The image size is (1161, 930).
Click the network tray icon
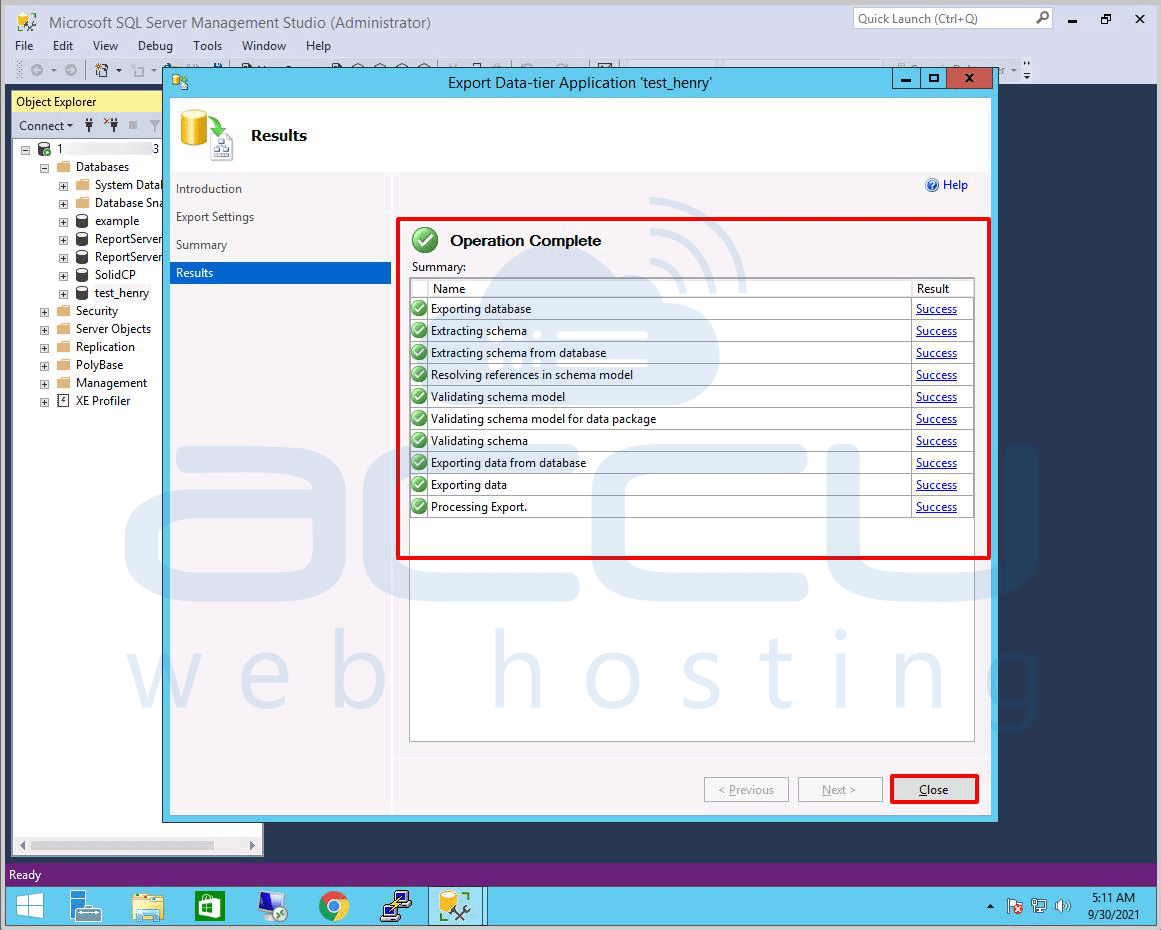pyautogui.click(x=1039, y=906)
